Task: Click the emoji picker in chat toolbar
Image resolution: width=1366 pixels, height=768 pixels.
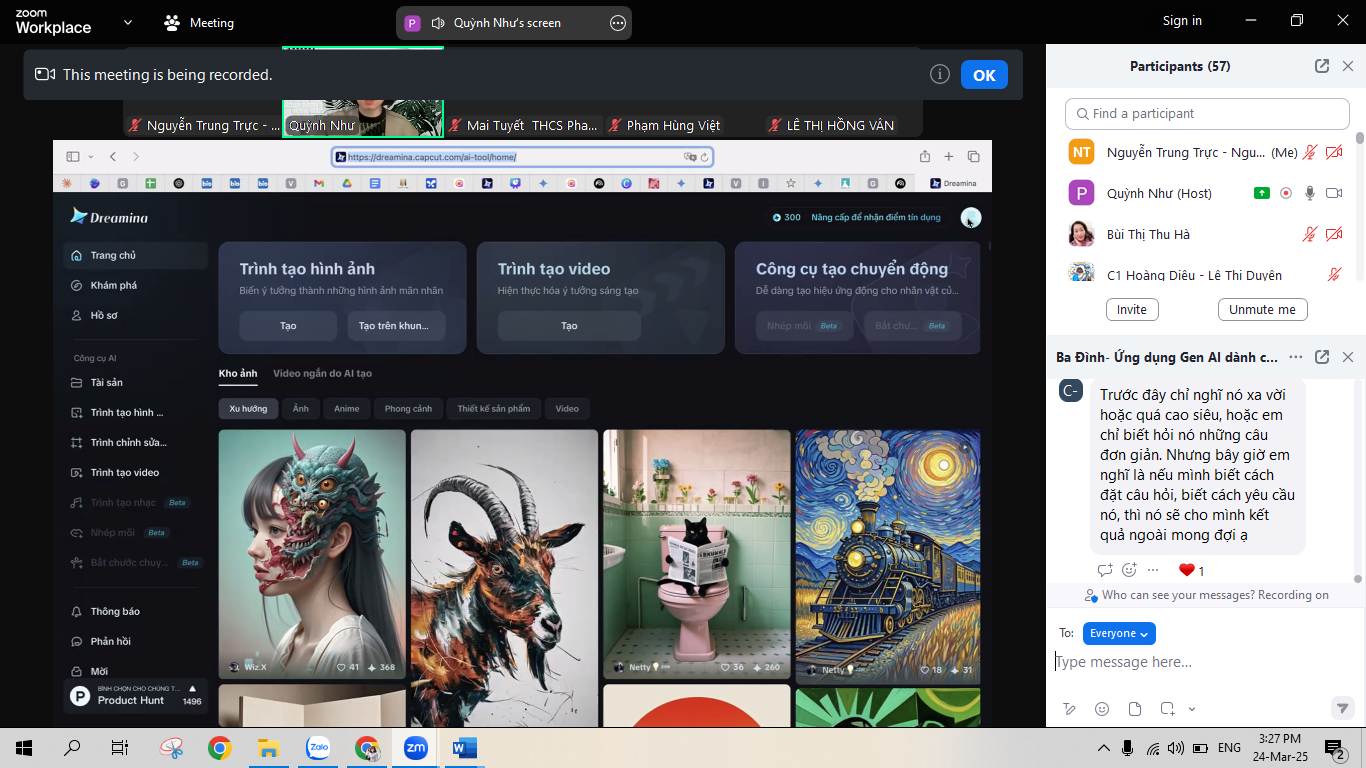Action: 1102,709
